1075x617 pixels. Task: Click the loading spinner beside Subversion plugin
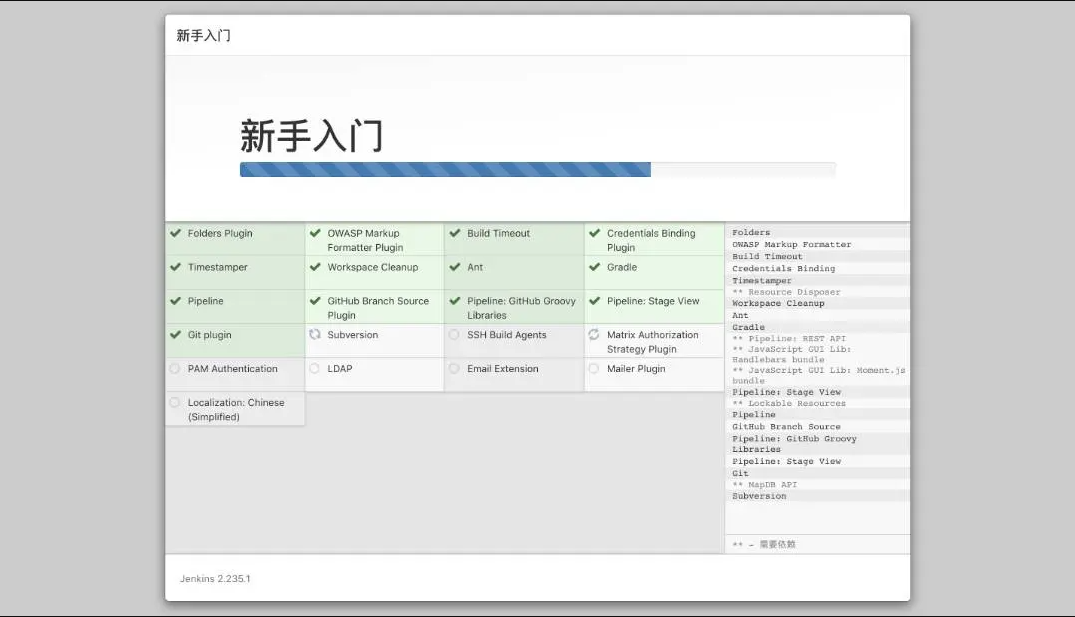pyautogui.click(x=315, y=335)
